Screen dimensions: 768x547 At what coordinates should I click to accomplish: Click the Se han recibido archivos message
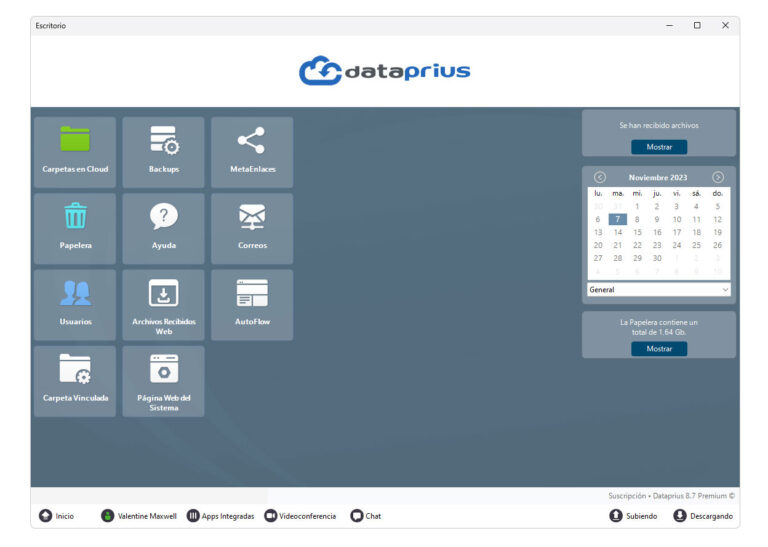pyautogui.click(x=659, y=125)
